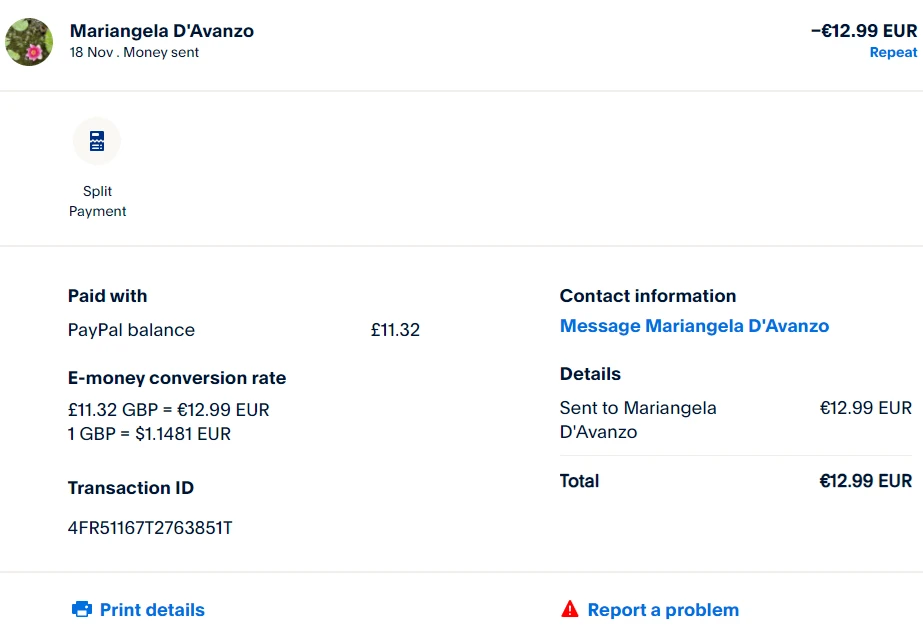Select the Report a problem link text
Image resolution: width=923 pixels, height=630 pixels.
click(x=663, y=610)
